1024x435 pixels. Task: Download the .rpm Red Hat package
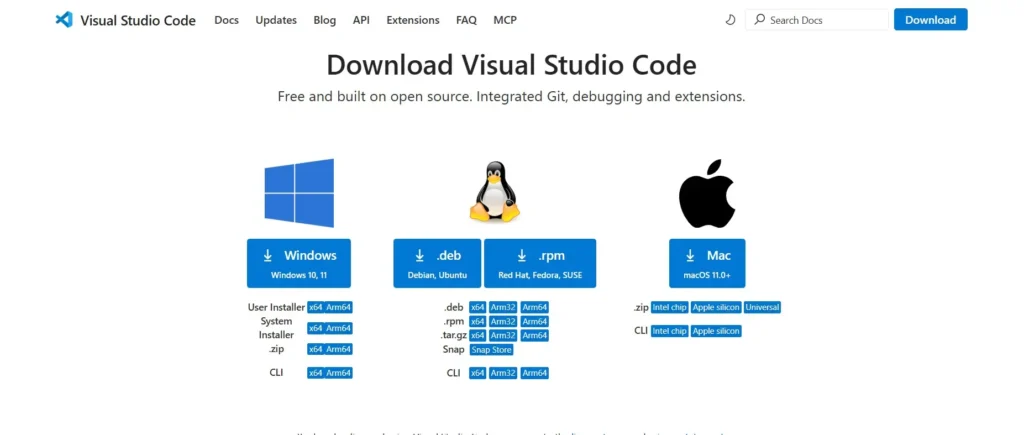pyautogui.click(x=540, y=263)
